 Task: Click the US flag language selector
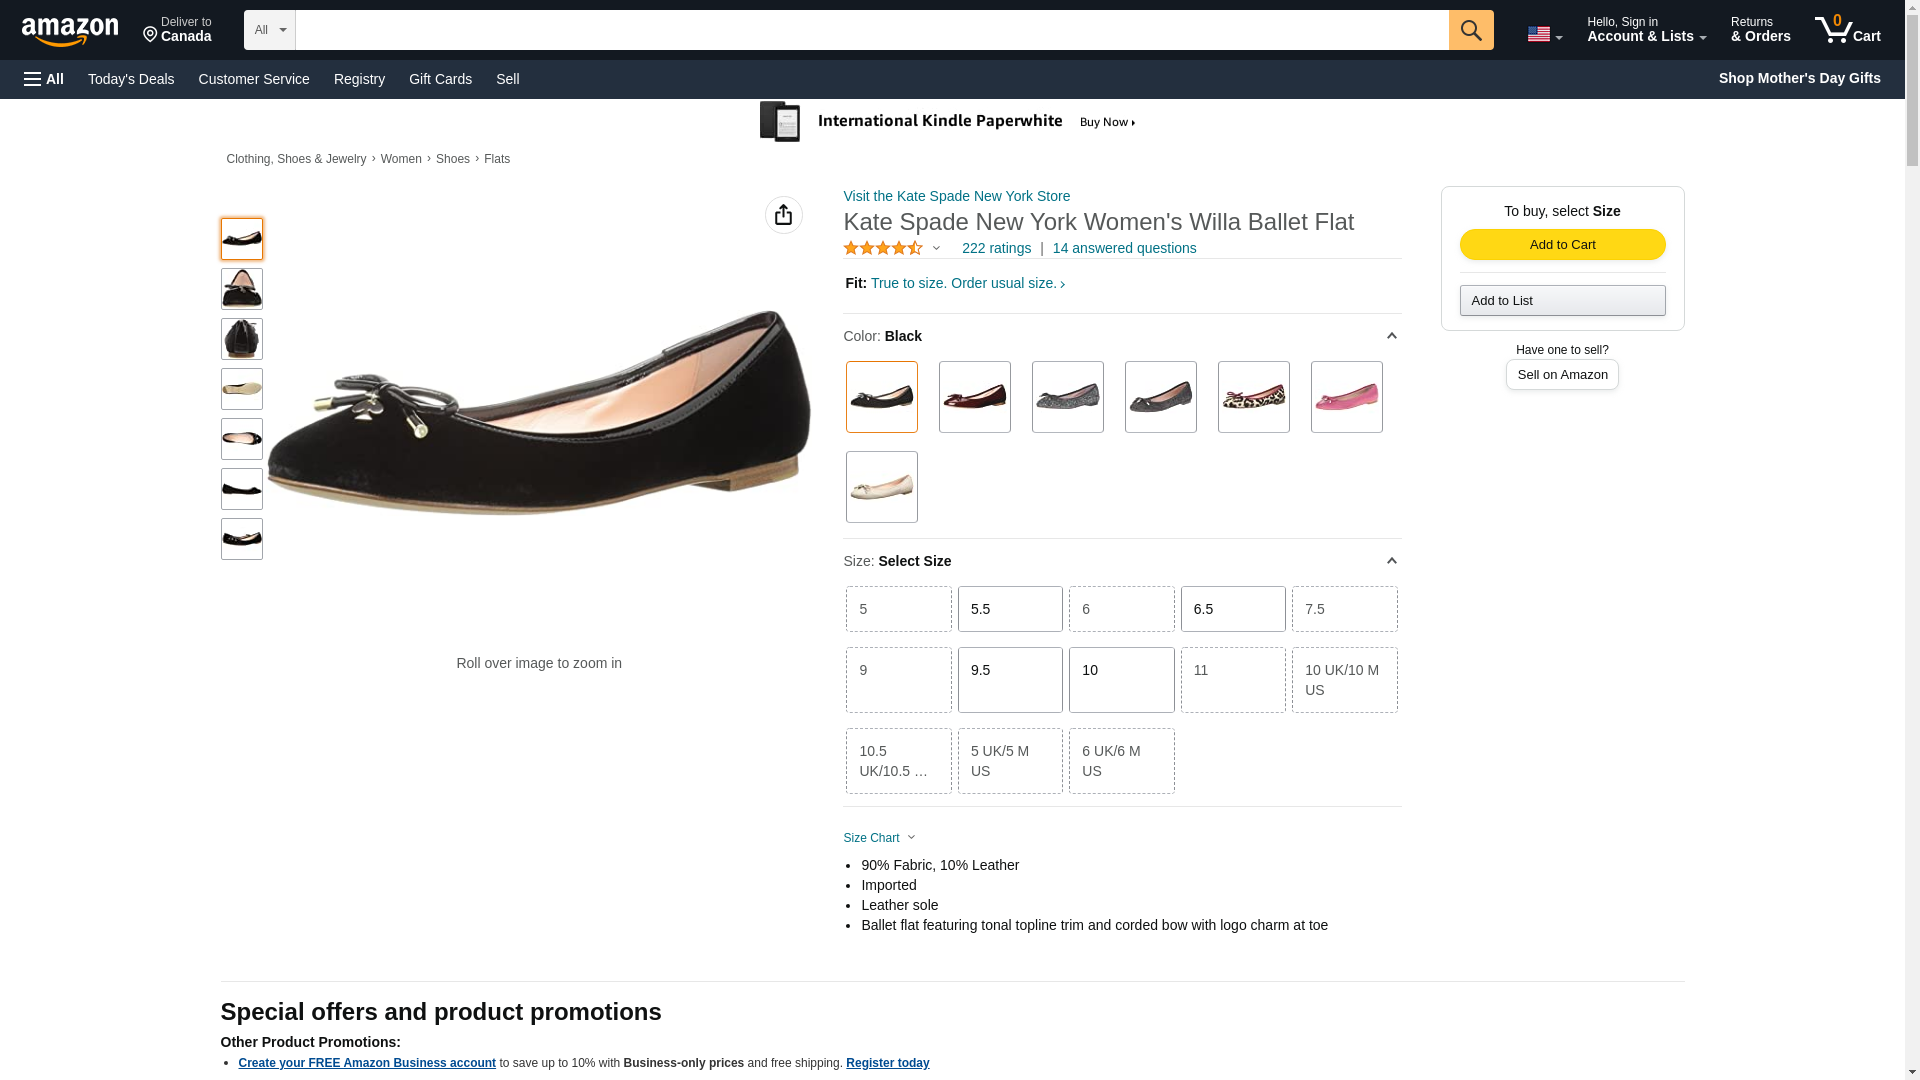[x=1544, y=34]
